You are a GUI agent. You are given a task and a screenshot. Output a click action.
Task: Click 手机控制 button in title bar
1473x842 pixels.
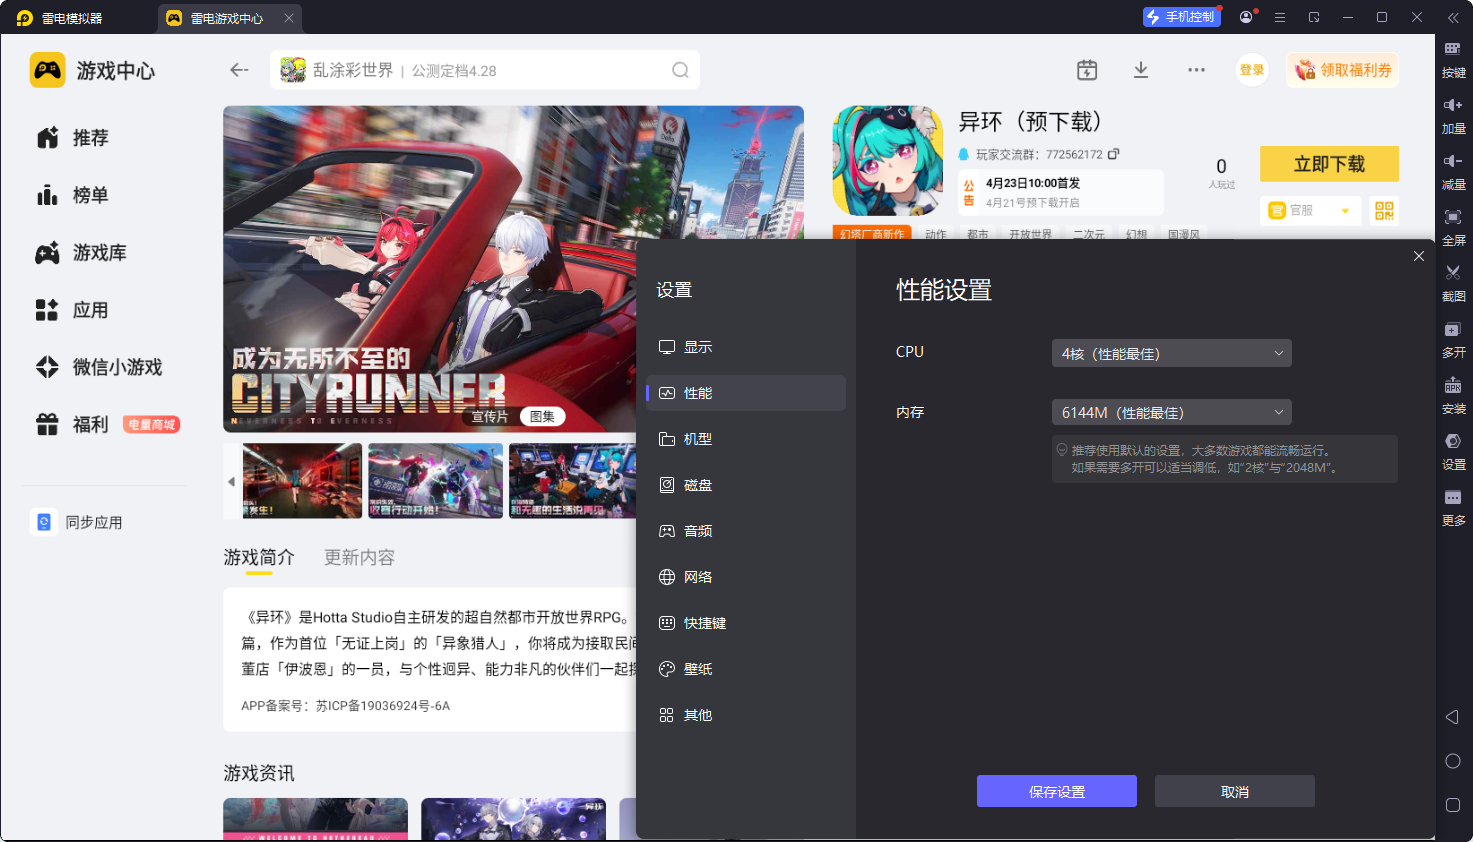(x=1182, y=17)
